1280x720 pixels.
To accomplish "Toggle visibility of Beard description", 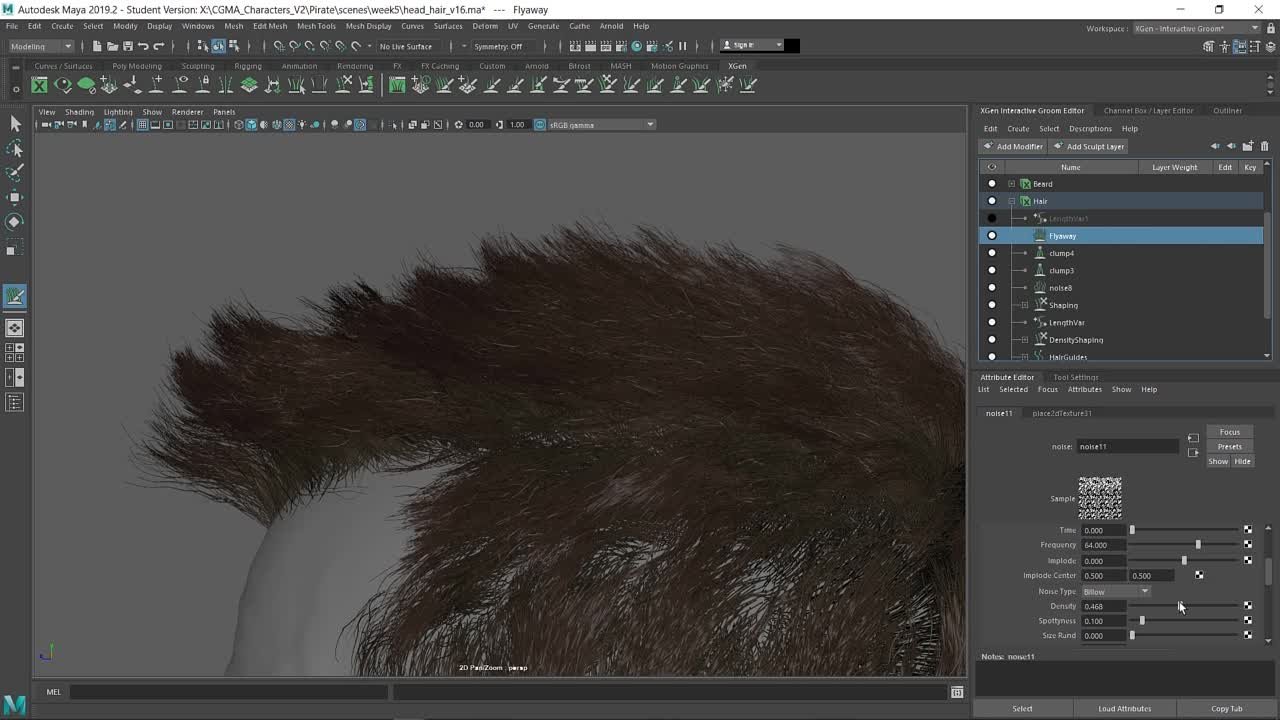I will (x=992, y=184).
